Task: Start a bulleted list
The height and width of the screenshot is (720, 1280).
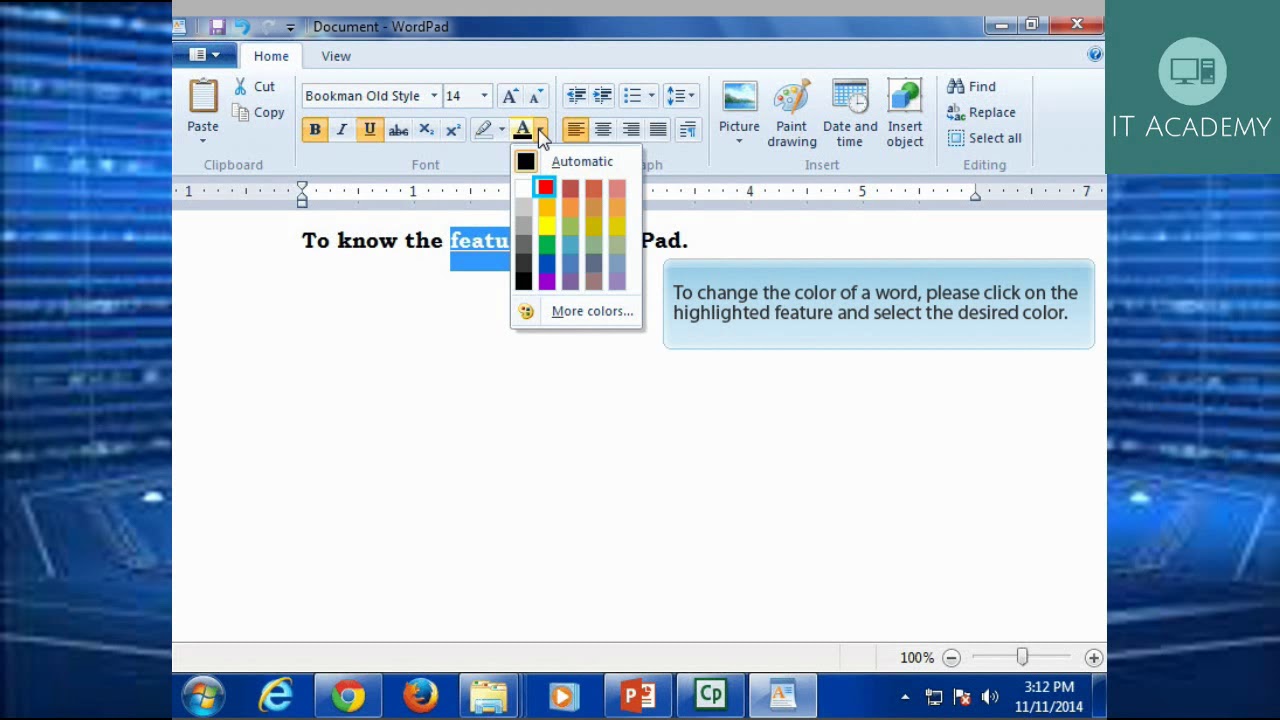Action: click(632, 96)
